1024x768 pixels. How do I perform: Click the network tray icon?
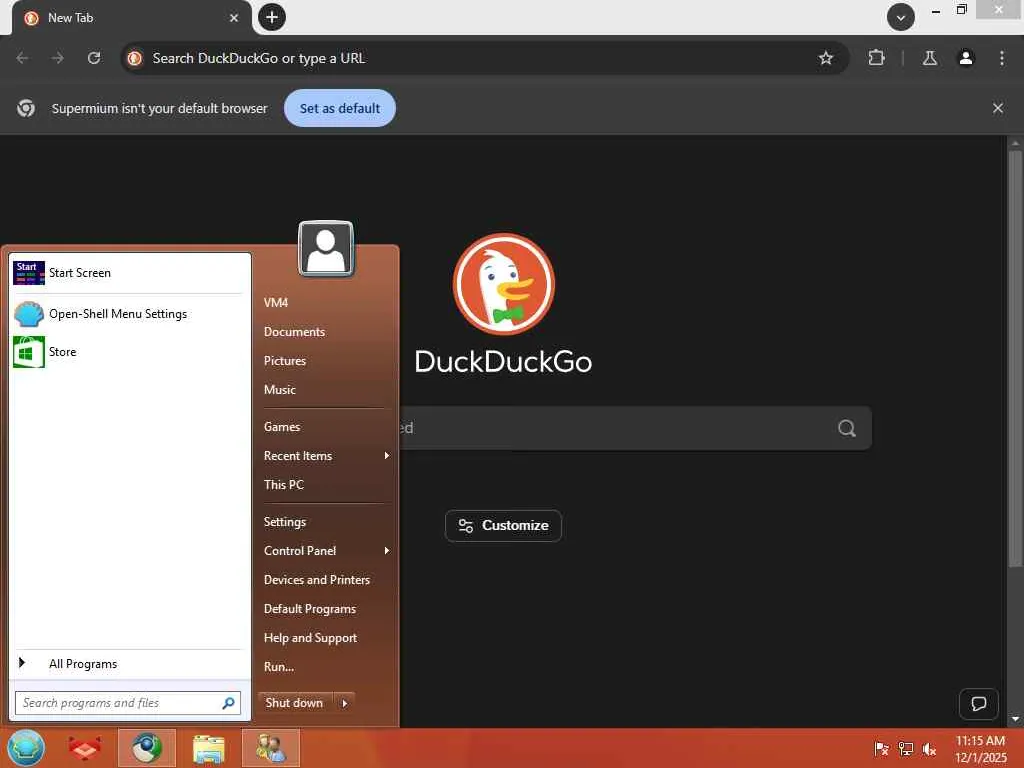tap(905, 749)
